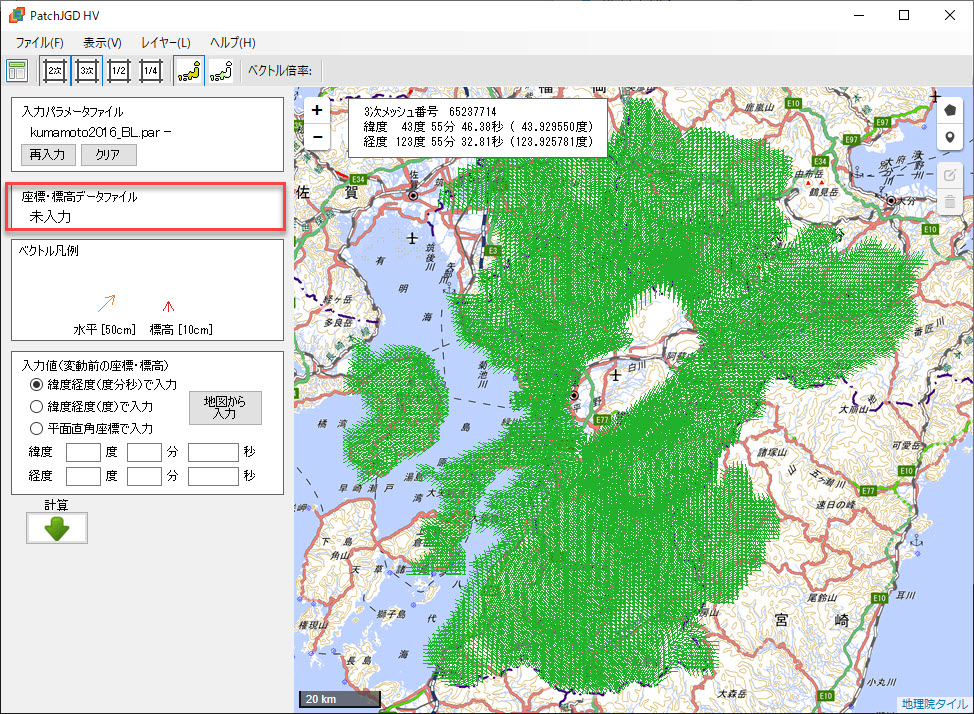Image resolution: width=974 pixels, height=714 pixels.
Task: Open the ファイル(F) menu
Action: tap(39, 42)
